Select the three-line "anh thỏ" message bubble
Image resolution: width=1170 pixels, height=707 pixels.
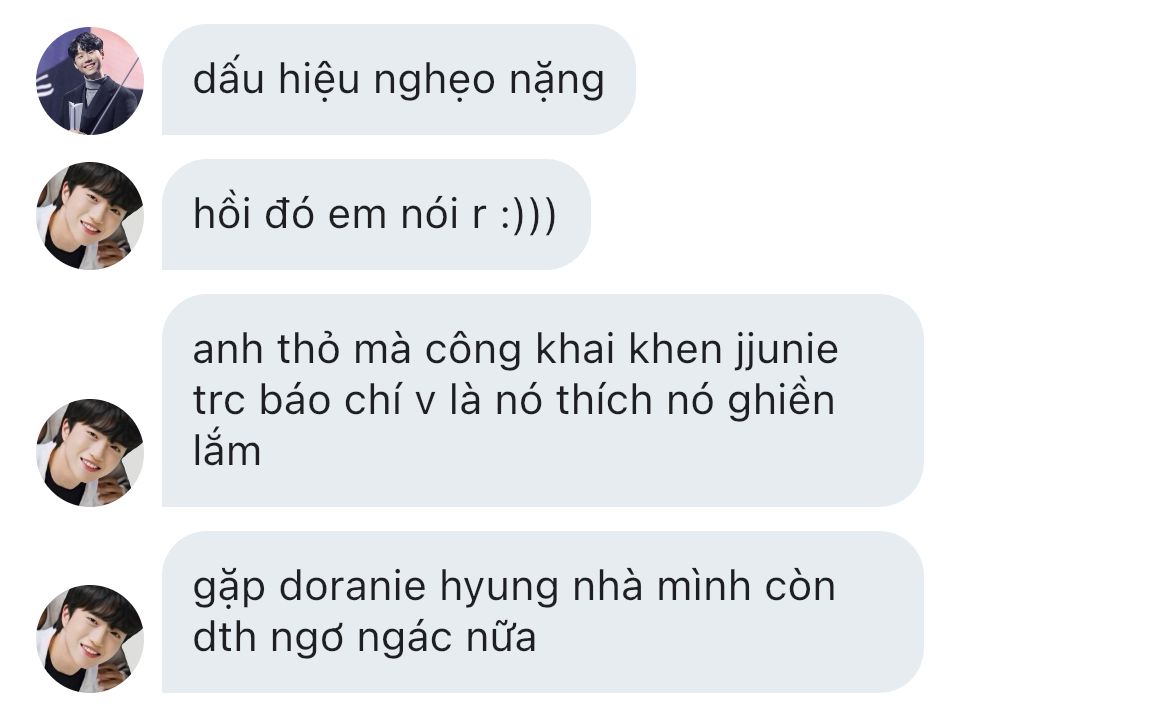(542, 400)
